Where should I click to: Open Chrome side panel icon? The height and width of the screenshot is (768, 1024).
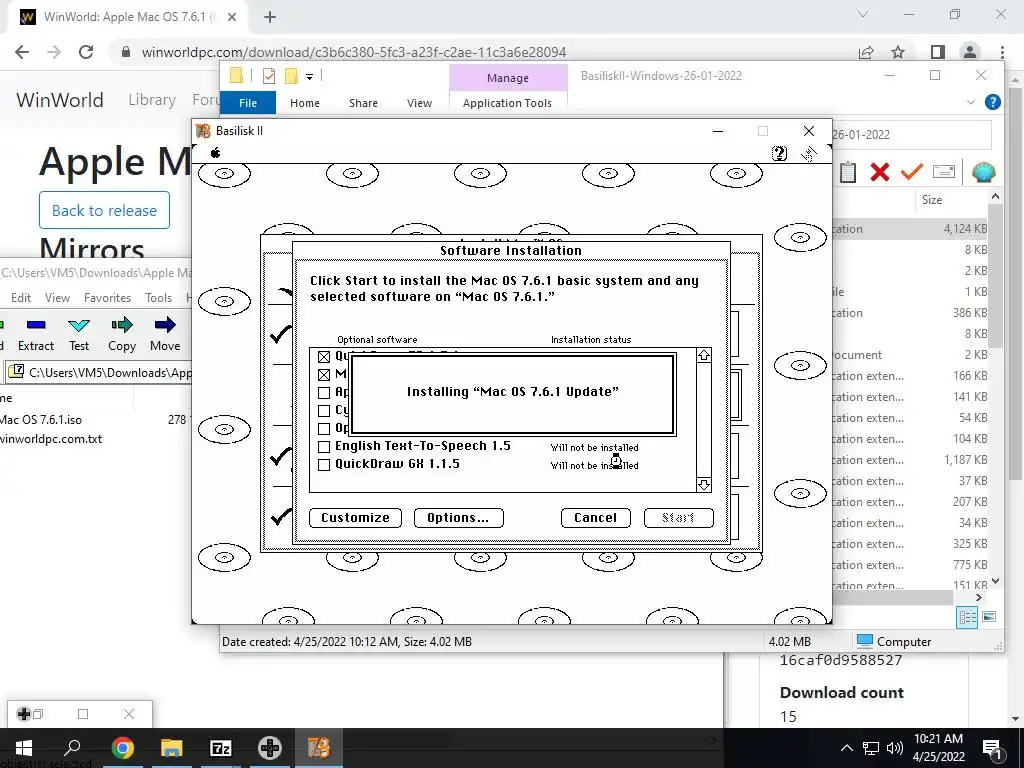click(x=938, y=52)
